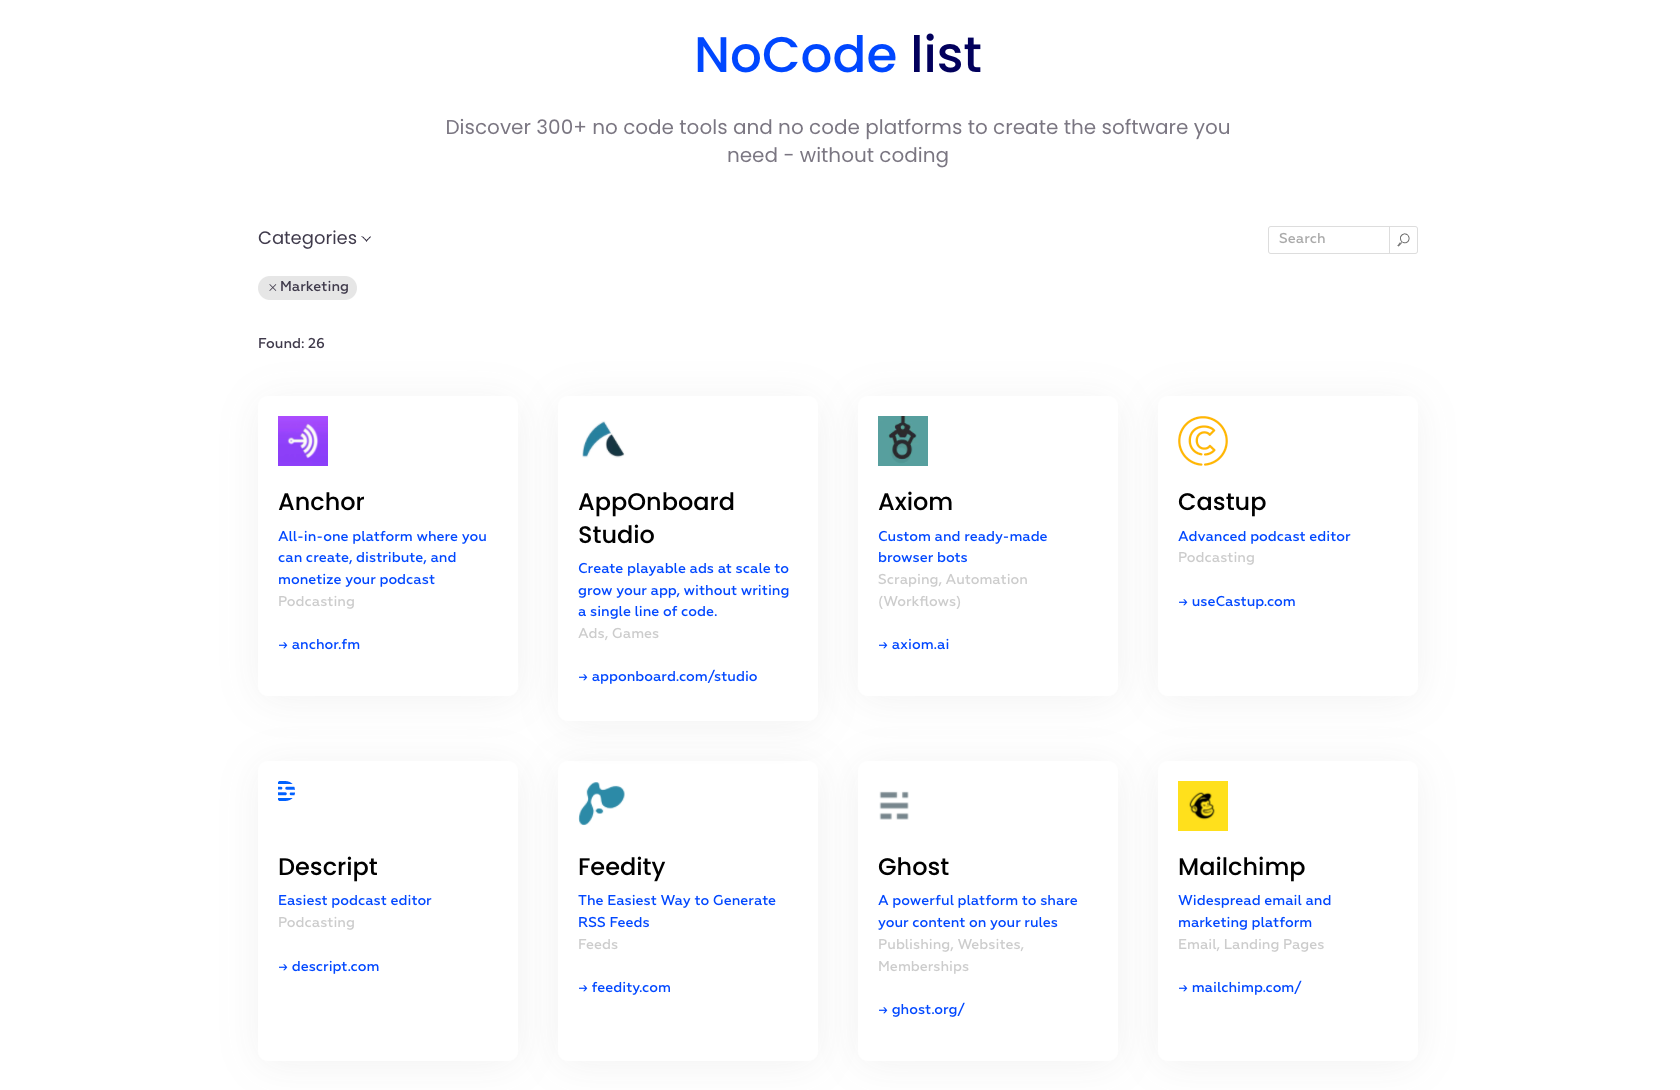The image size is (1680, 1090).
Task: Click the Ghost gray bars logo
Action: [x=894, y=805]
